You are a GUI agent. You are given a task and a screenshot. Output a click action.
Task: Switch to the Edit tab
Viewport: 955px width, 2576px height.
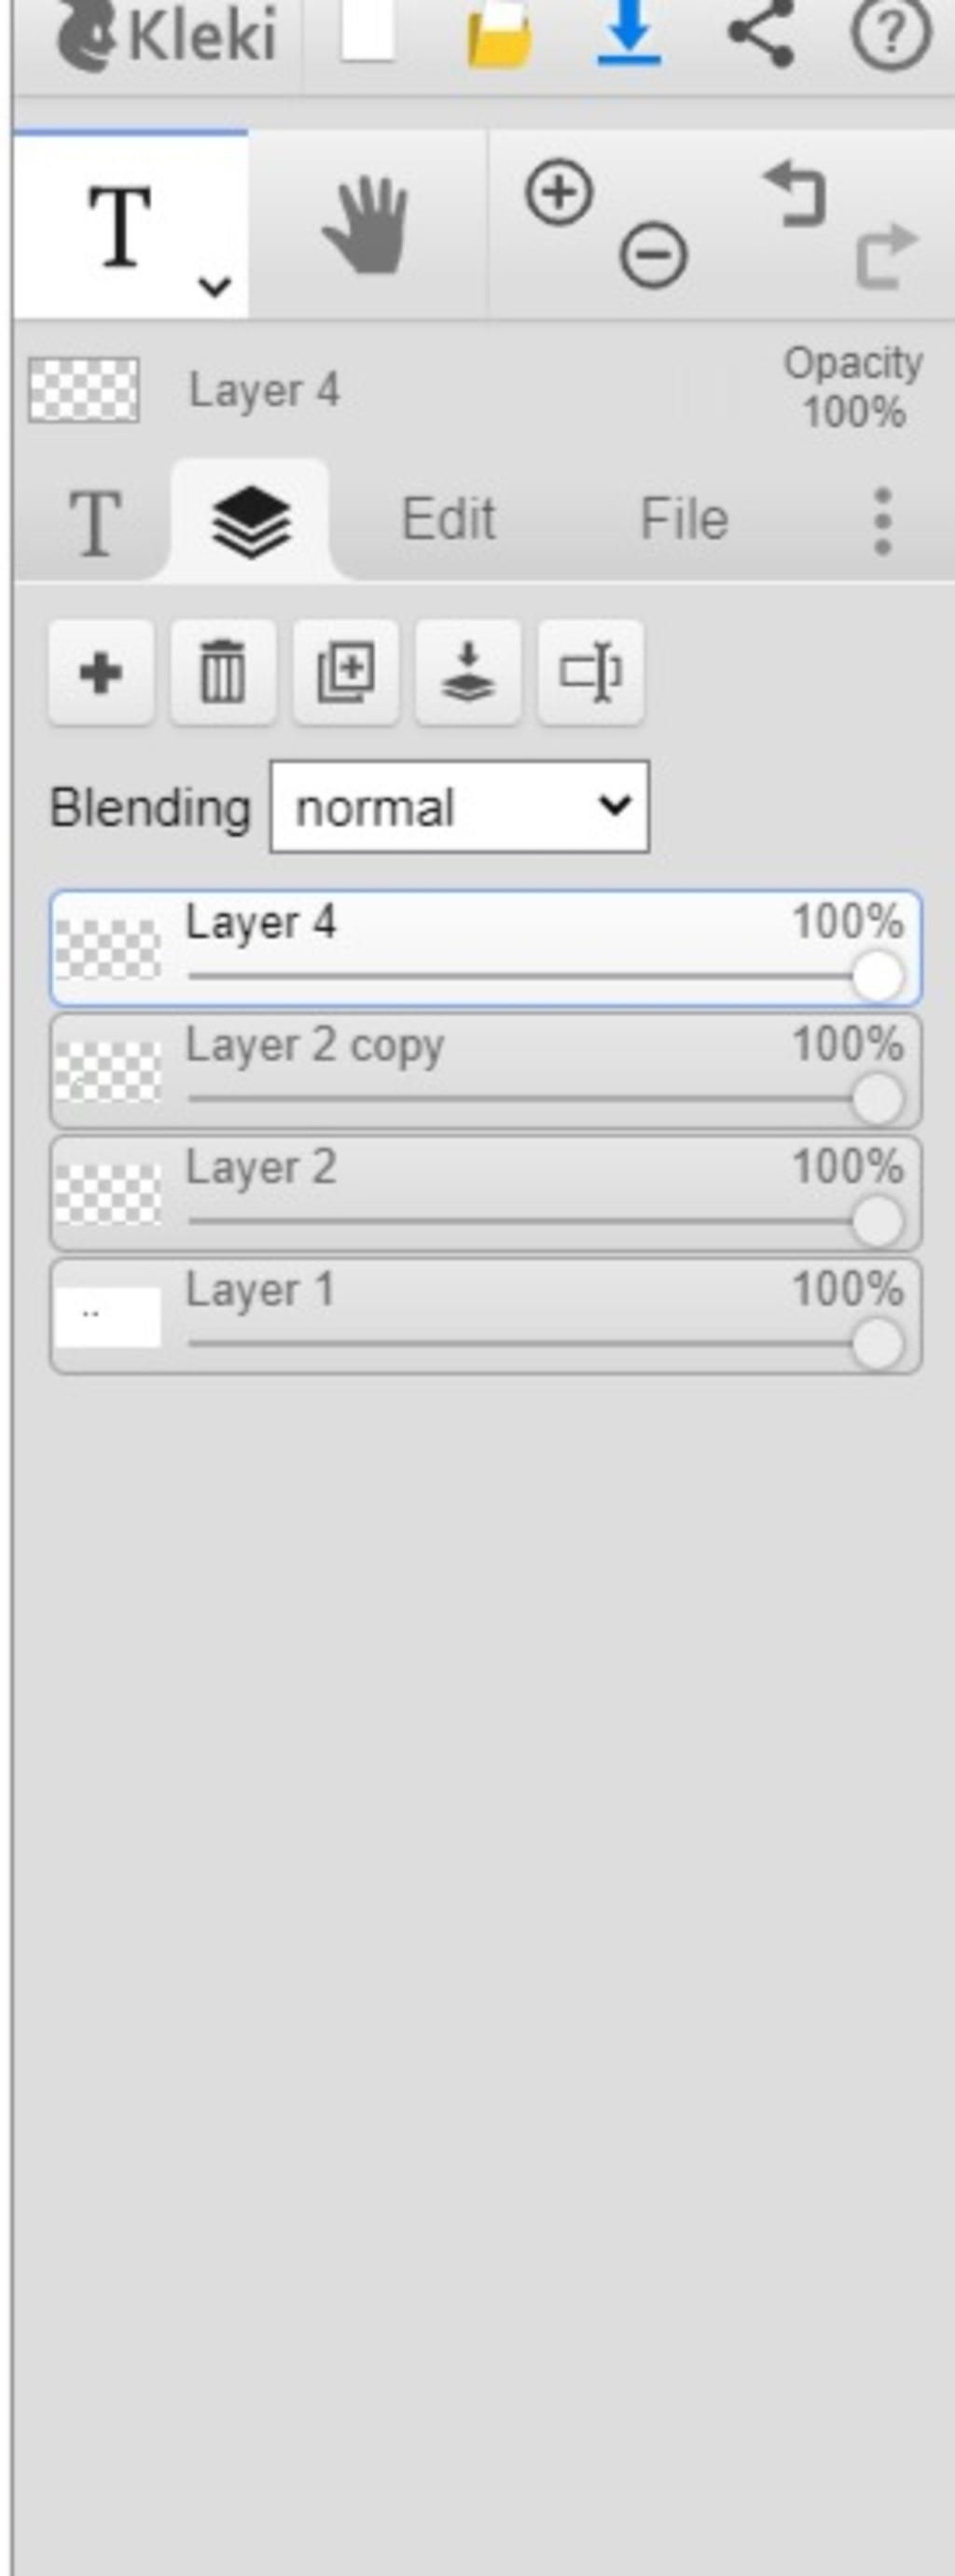point(448,519)
